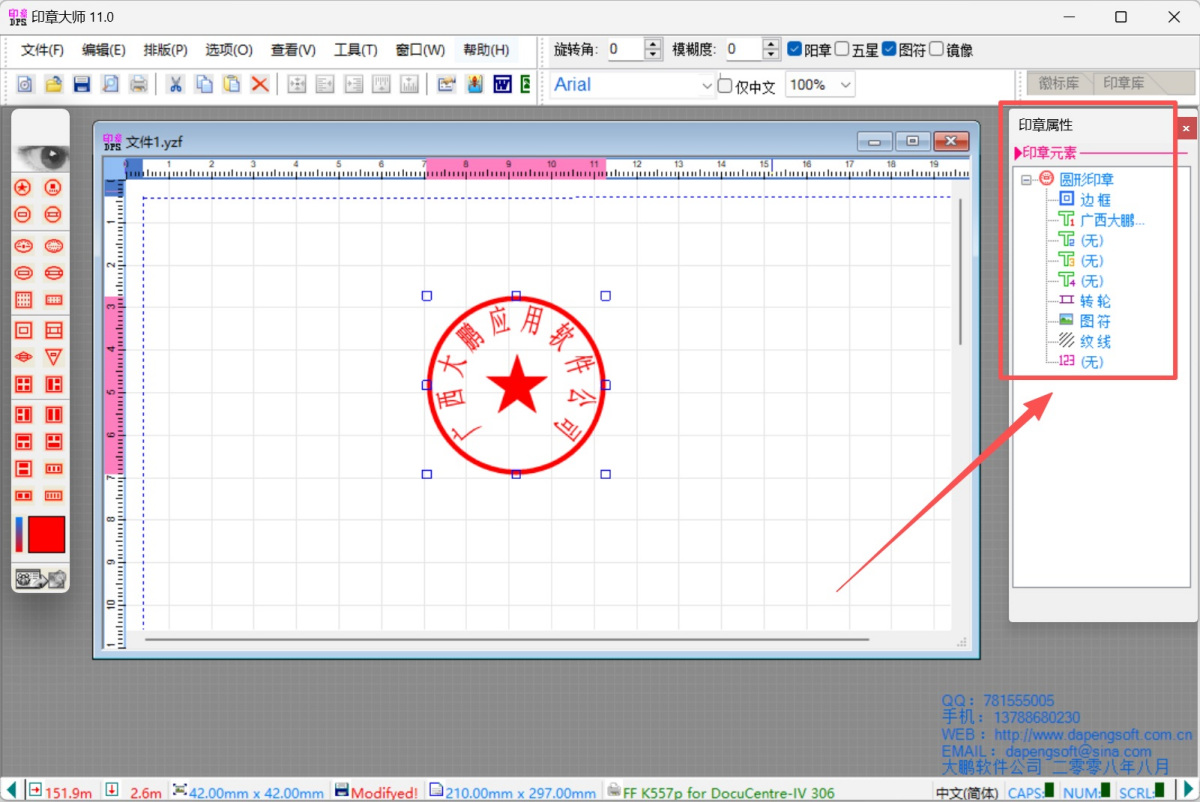The width and height of the screenshot is (1200, 802).
Task: Click the Open folder icon
Action: (x=54, y=84)
